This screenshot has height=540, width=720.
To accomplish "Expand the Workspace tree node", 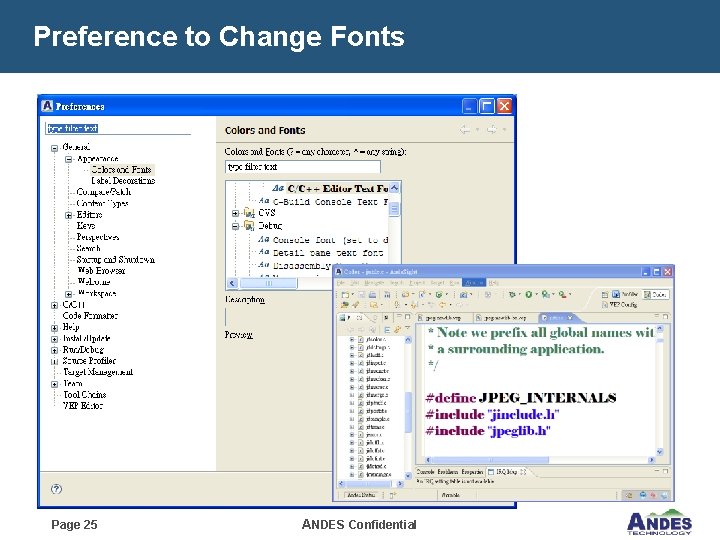I will pyautogui.click(x=69, y=294).
